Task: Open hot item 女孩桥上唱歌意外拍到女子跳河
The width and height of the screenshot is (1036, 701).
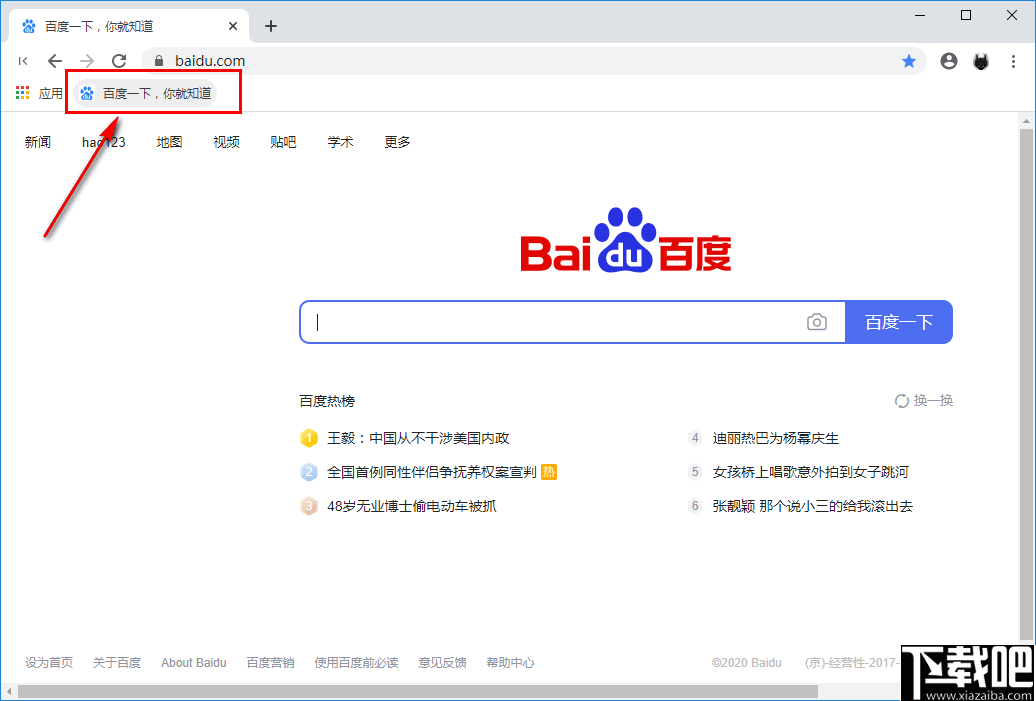Action: (811, 472)
